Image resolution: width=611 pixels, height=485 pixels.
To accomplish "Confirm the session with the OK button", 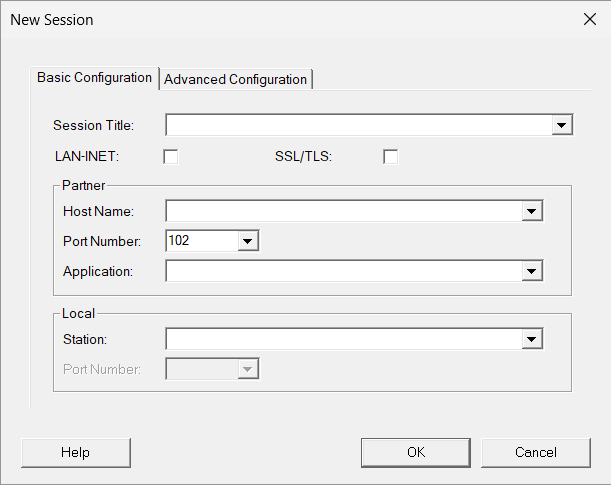I will coord(416,453).
